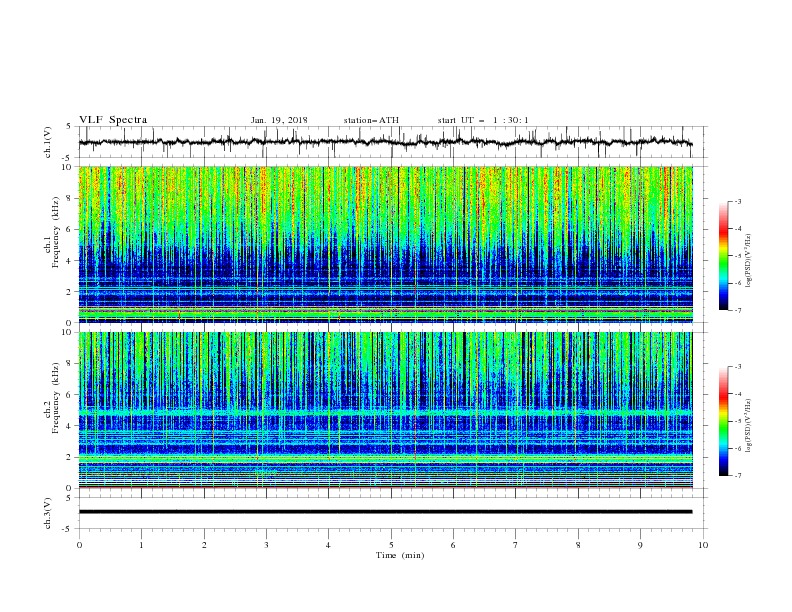The height and width of the screenshot is (612, 792).
Task: Click the "VLF Spectra" title text
Action: click(x=113, y=120)
